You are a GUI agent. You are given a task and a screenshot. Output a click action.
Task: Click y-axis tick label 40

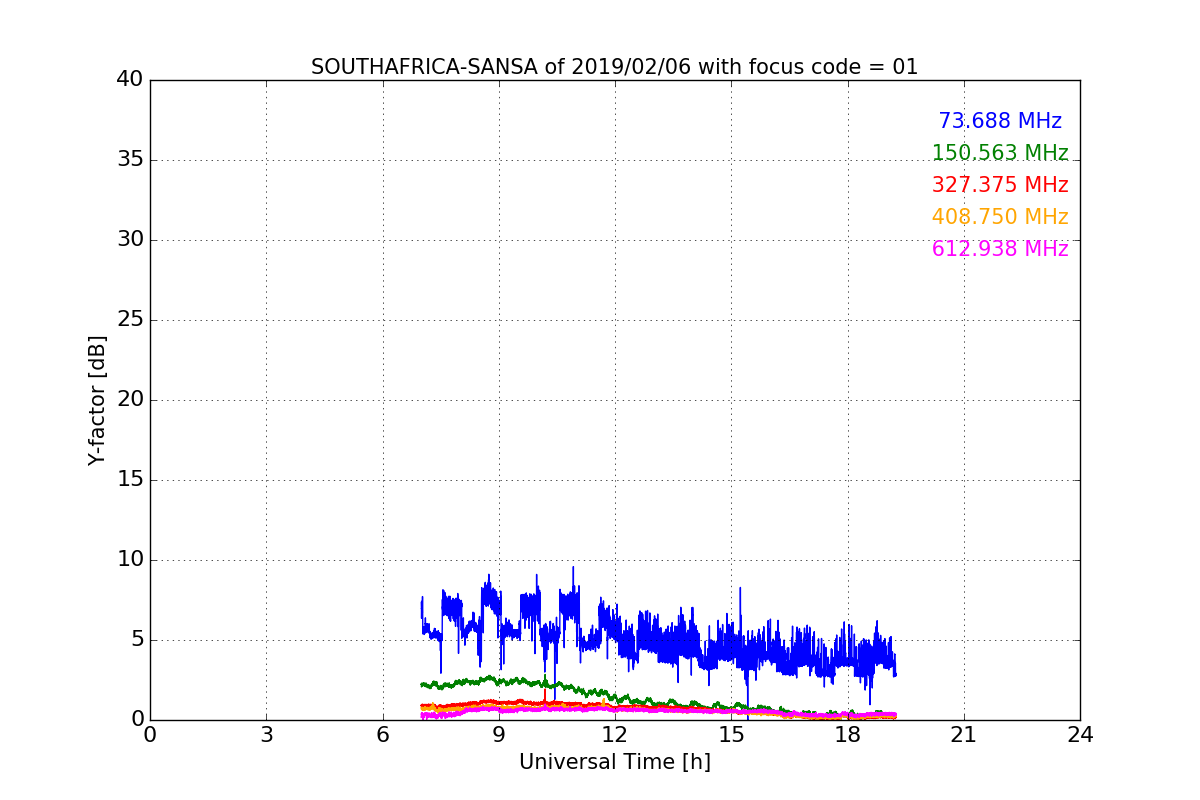(130, 80)
